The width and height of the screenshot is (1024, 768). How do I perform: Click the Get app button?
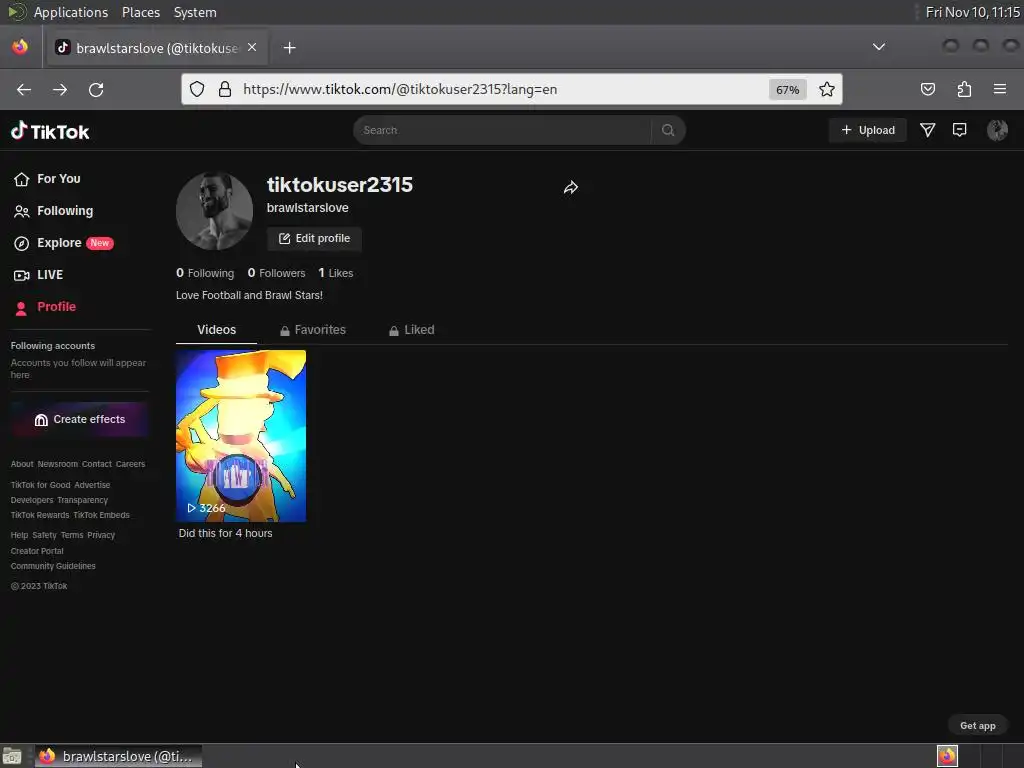[978, 726]
